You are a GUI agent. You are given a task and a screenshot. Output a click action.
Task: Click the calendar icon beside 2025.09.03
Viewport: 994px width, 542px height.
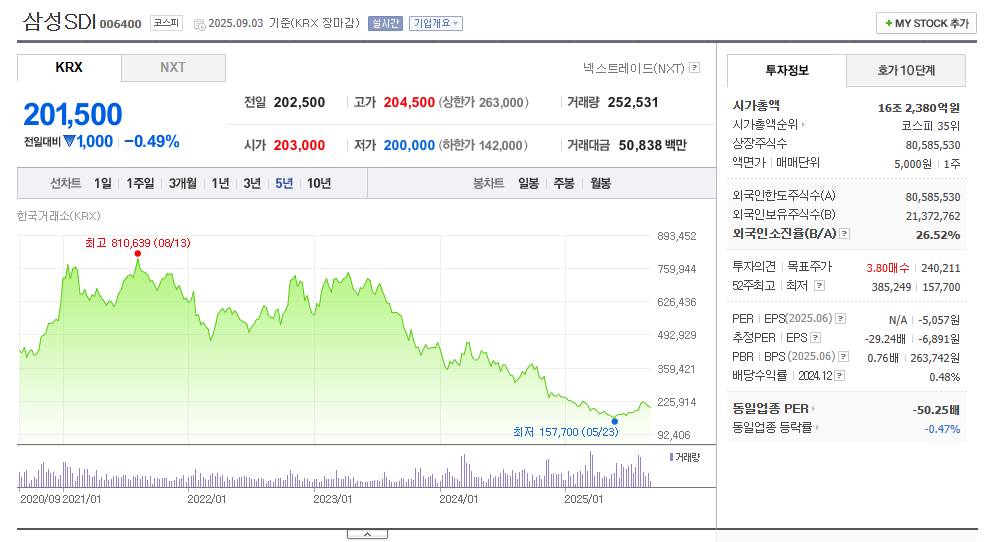click(199, 25)
